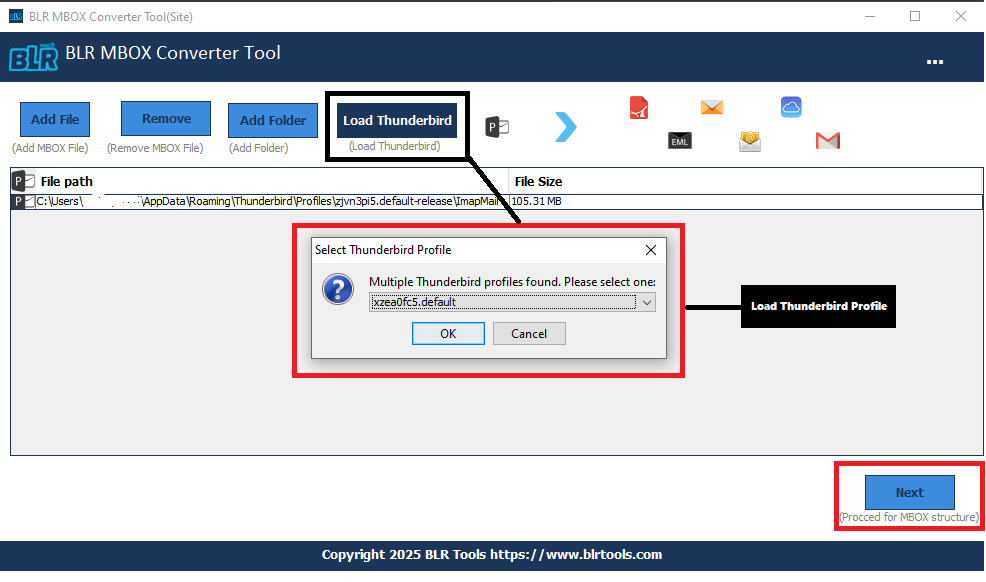
Task: Select the blue iCloud icon
Action: point(791,108)
